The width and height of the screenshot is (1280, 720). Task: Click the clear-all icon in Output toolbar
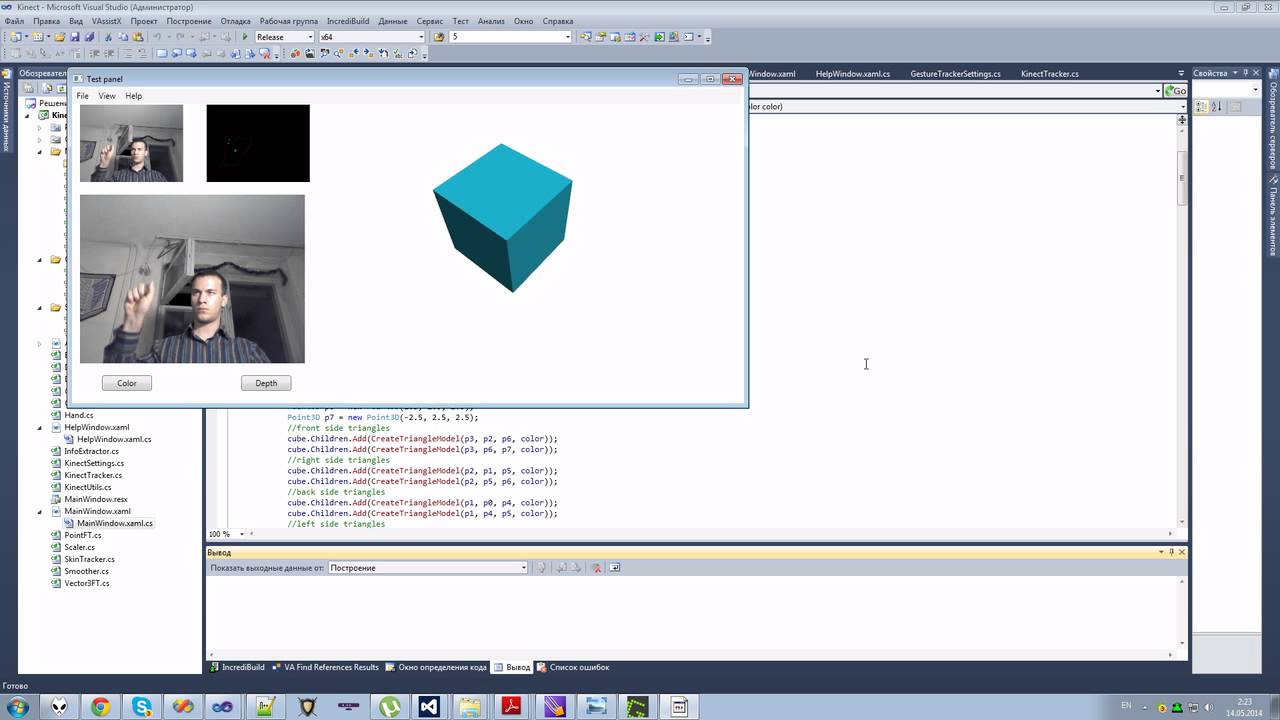596,567
